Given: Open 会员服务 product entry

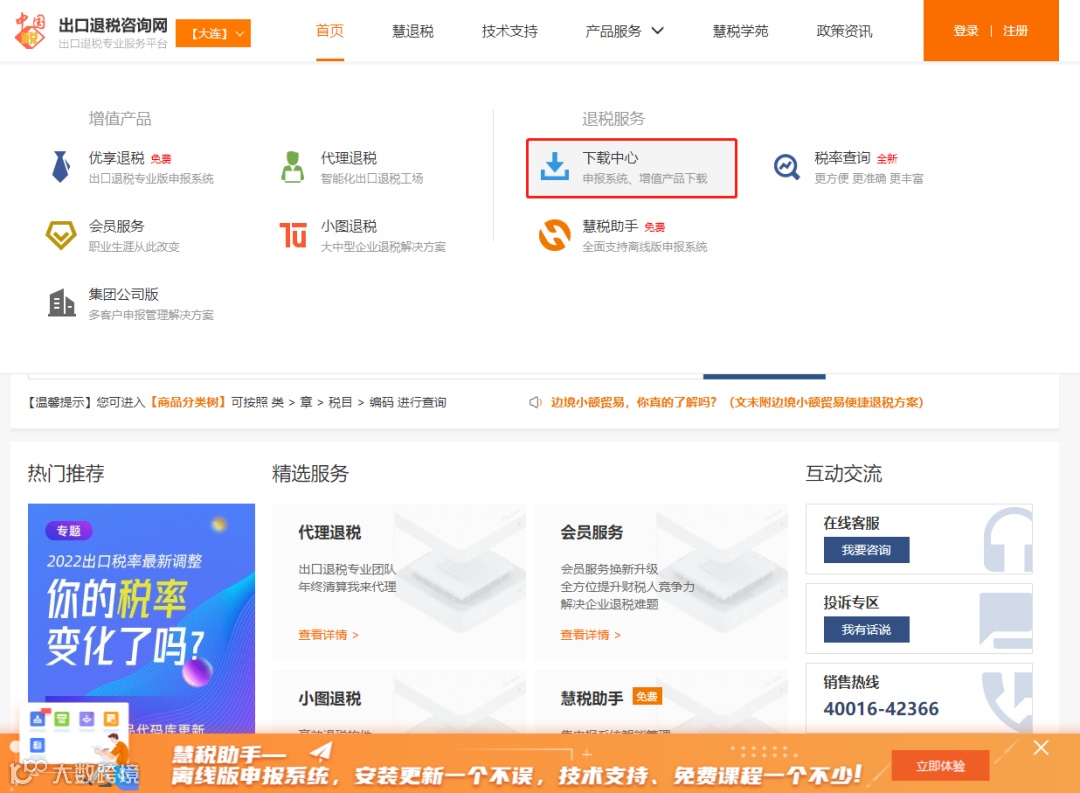Looking at the screenshot, I should coord(134,236).
